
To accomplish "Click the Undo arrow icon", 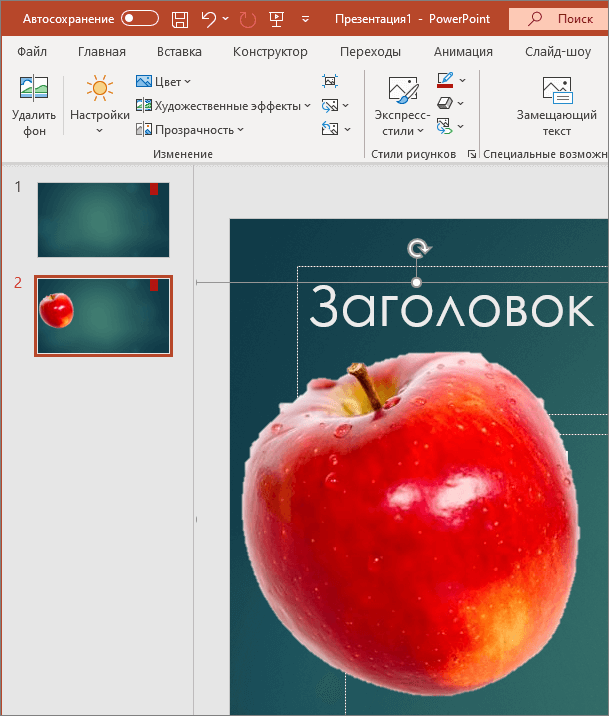I will 209,19.
